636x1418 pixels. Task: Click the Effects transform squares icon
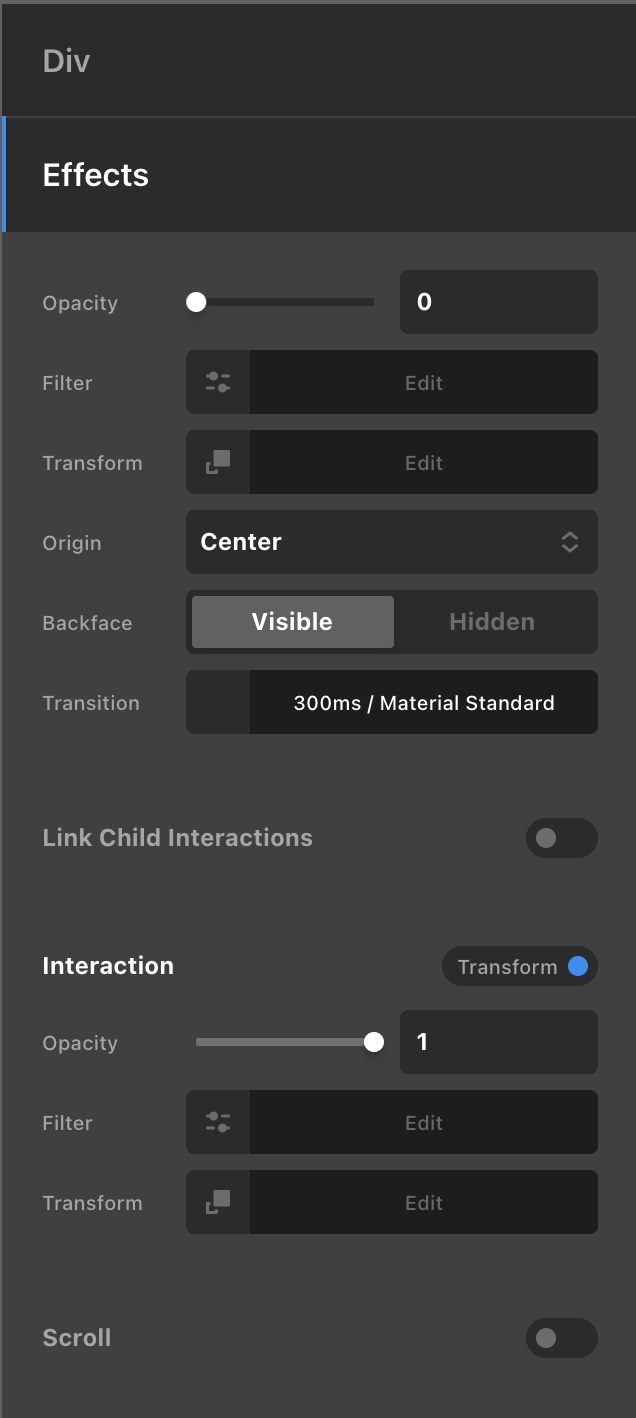tap(218, 462)
